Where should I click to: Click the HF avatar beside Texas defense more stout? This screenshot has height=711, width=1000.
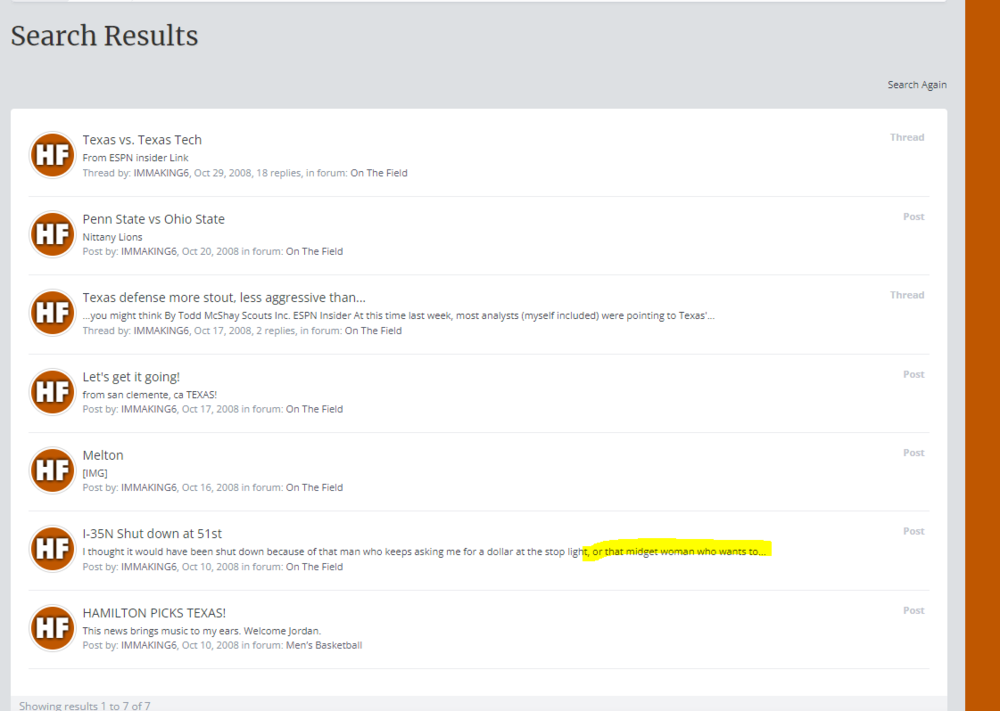pos(52,313)
